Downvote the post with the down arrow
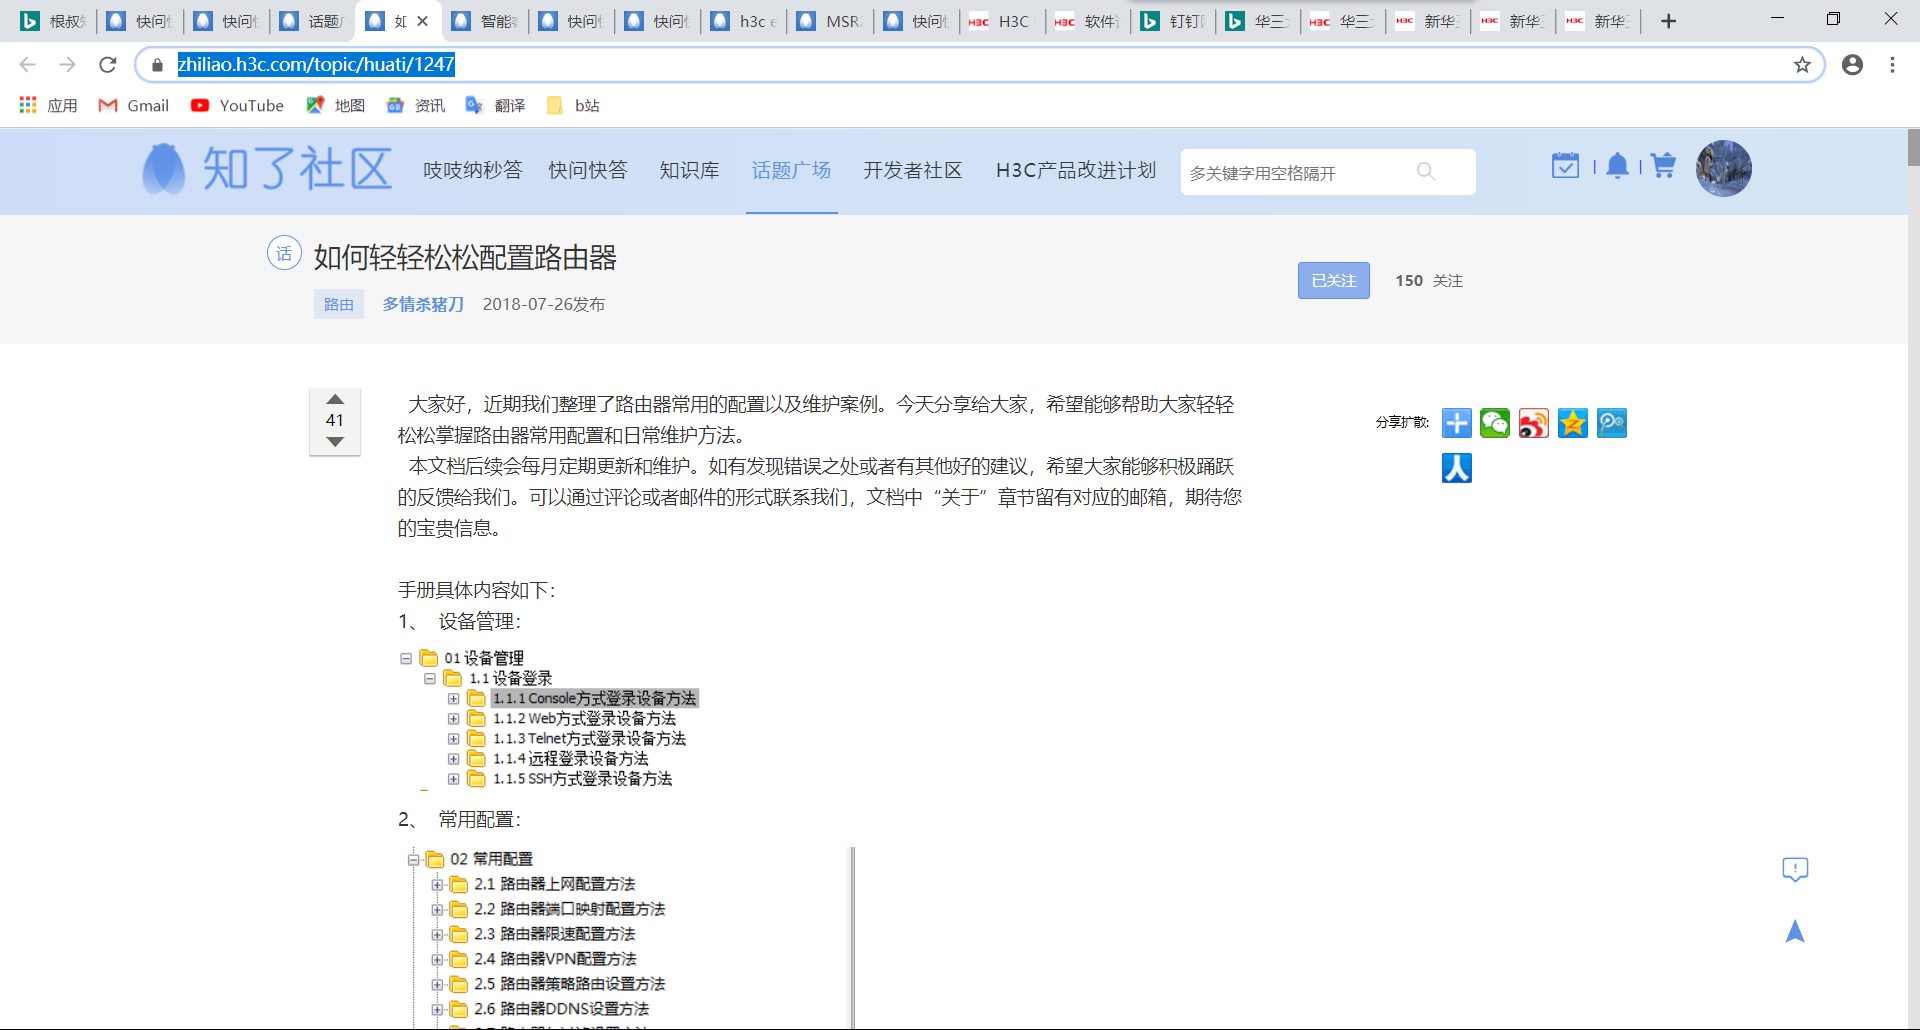Image resolution: width=1920 pixels, height=1030 pixels. [335, 442]
